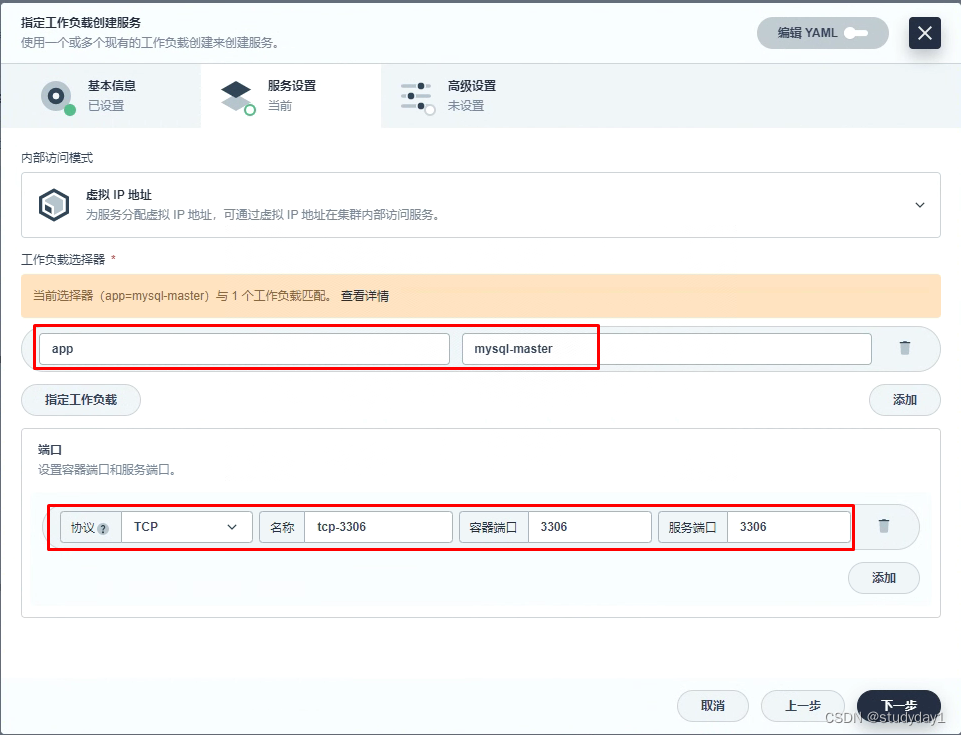Click the 工作负载选择器 label
The height and width of the screenshot is (735, 961).
click(63, 260)
